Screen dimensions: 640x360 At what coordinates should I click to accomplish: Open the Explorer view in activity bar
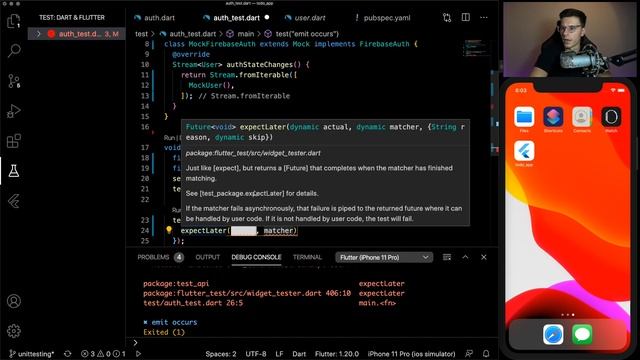click(x=14, y=21)
